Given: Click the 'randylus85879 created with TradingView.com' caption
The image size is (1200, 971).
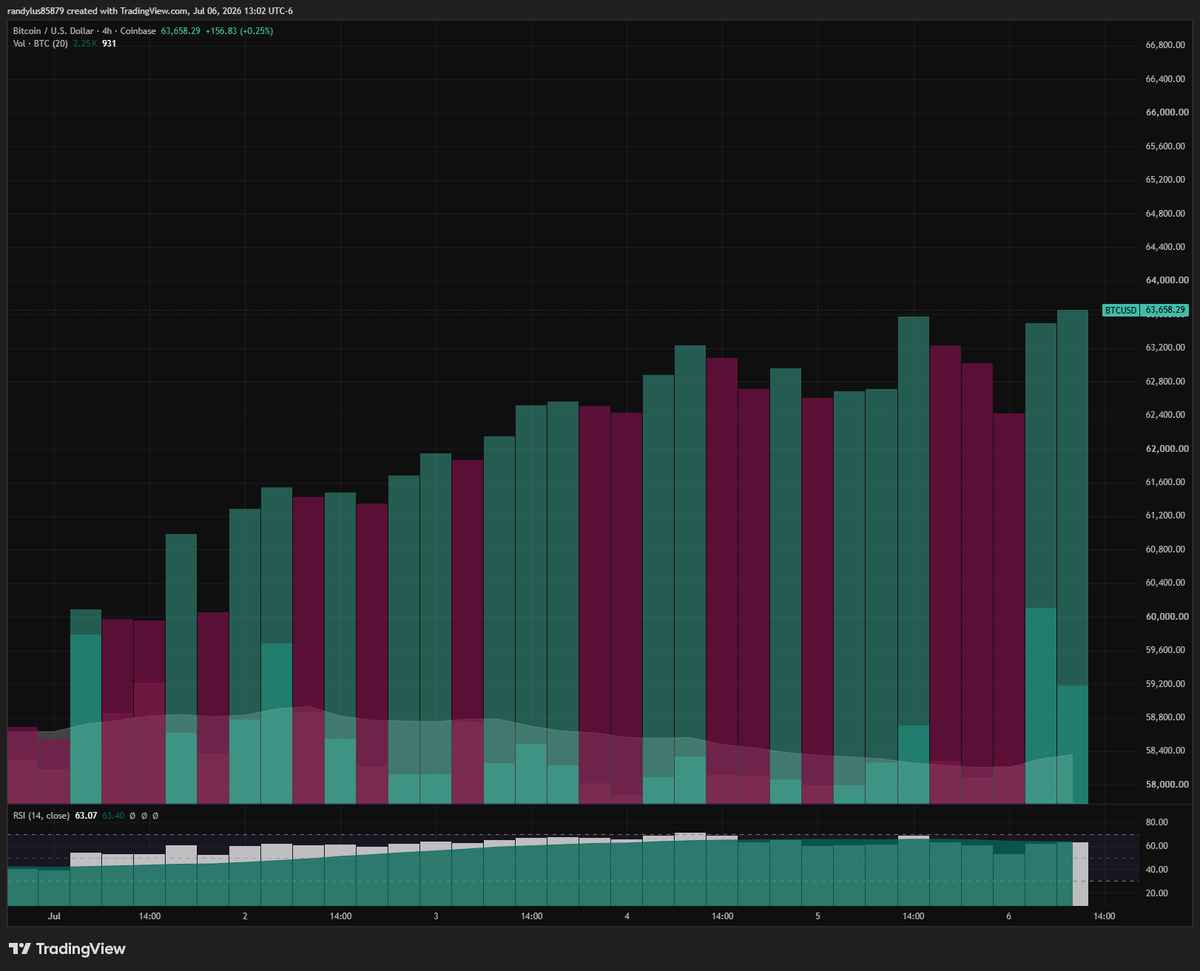Looking at the screenshot, I should coord(99,10).
